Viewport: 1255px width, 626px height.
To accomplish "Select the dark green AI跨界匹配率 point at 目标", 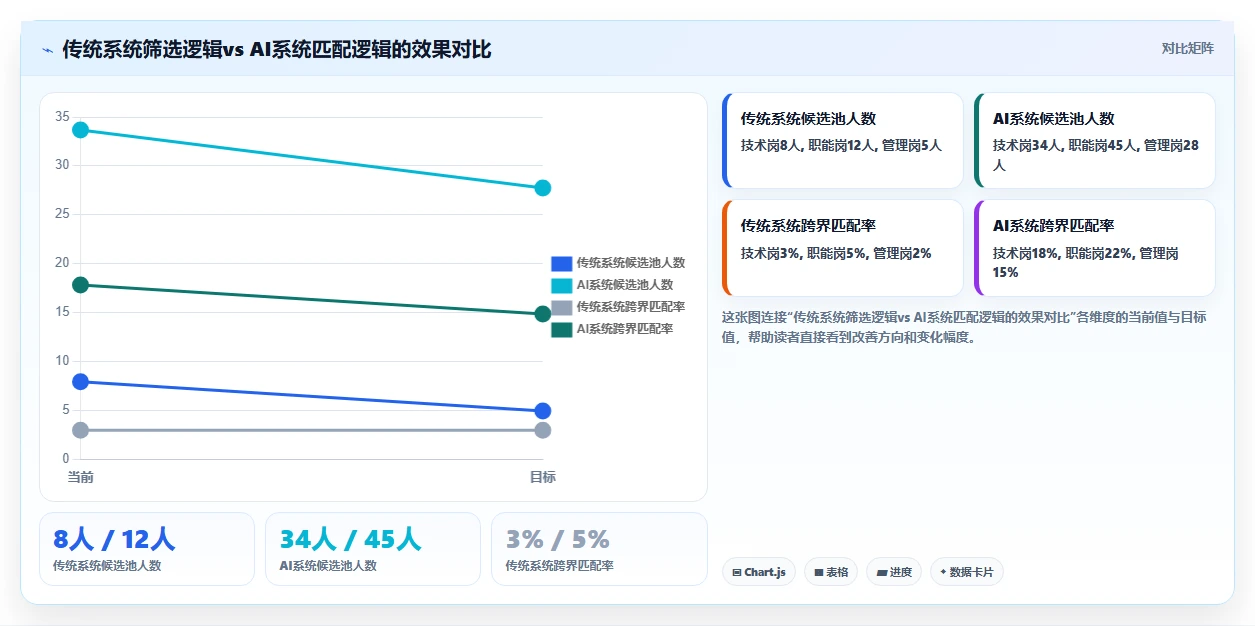I will [x=543, y=314].
